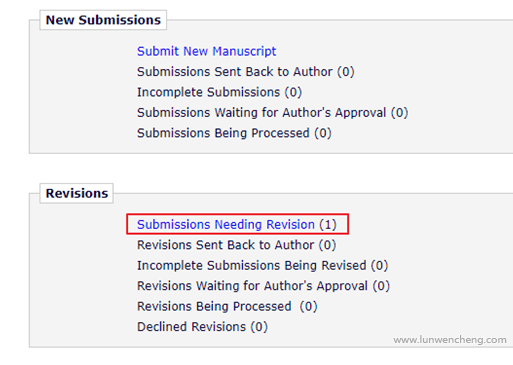The width and height of the screenshot is (513, 365).
Task: View Submissions Being Processed
Action: tap(234, 133)
